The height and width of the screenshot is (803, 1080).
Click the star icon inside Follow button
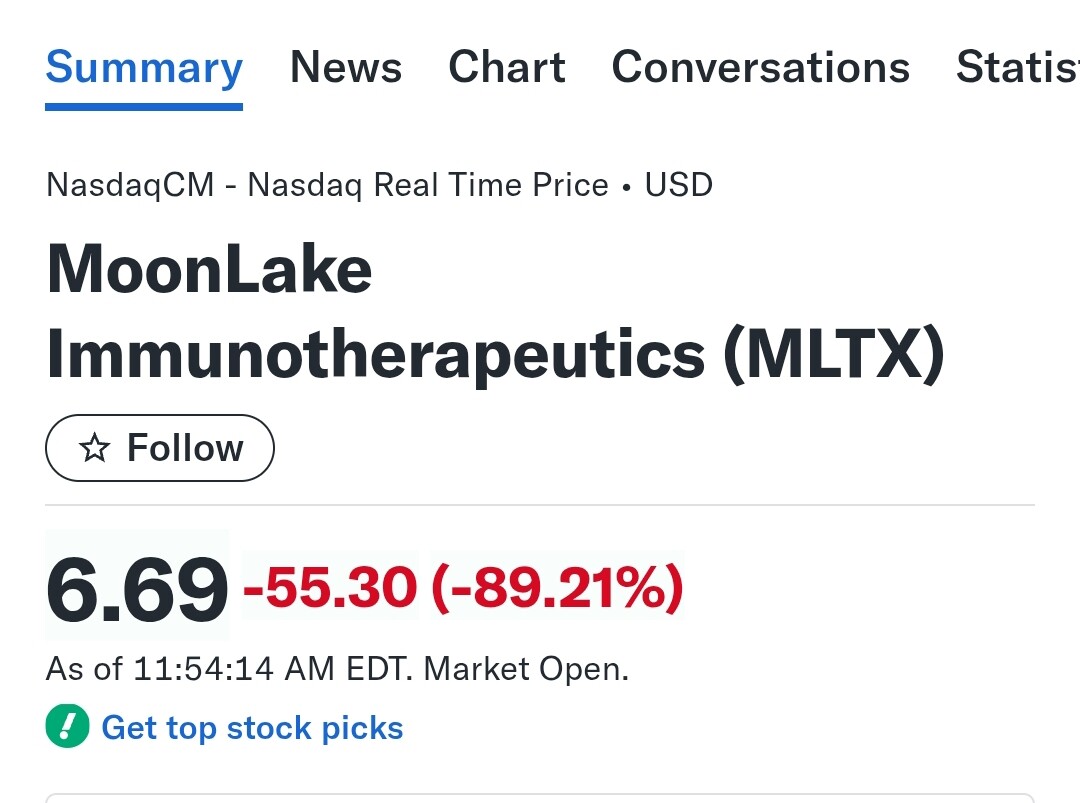click(x=94, y=449)
